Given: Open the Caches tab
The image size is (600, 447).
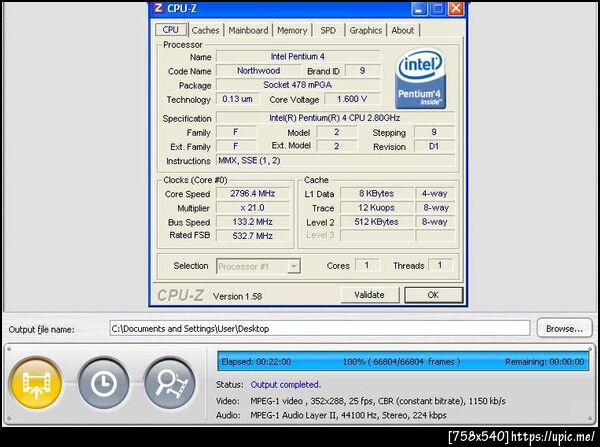Looking at the screenshot, I should (x=205, y=30).
